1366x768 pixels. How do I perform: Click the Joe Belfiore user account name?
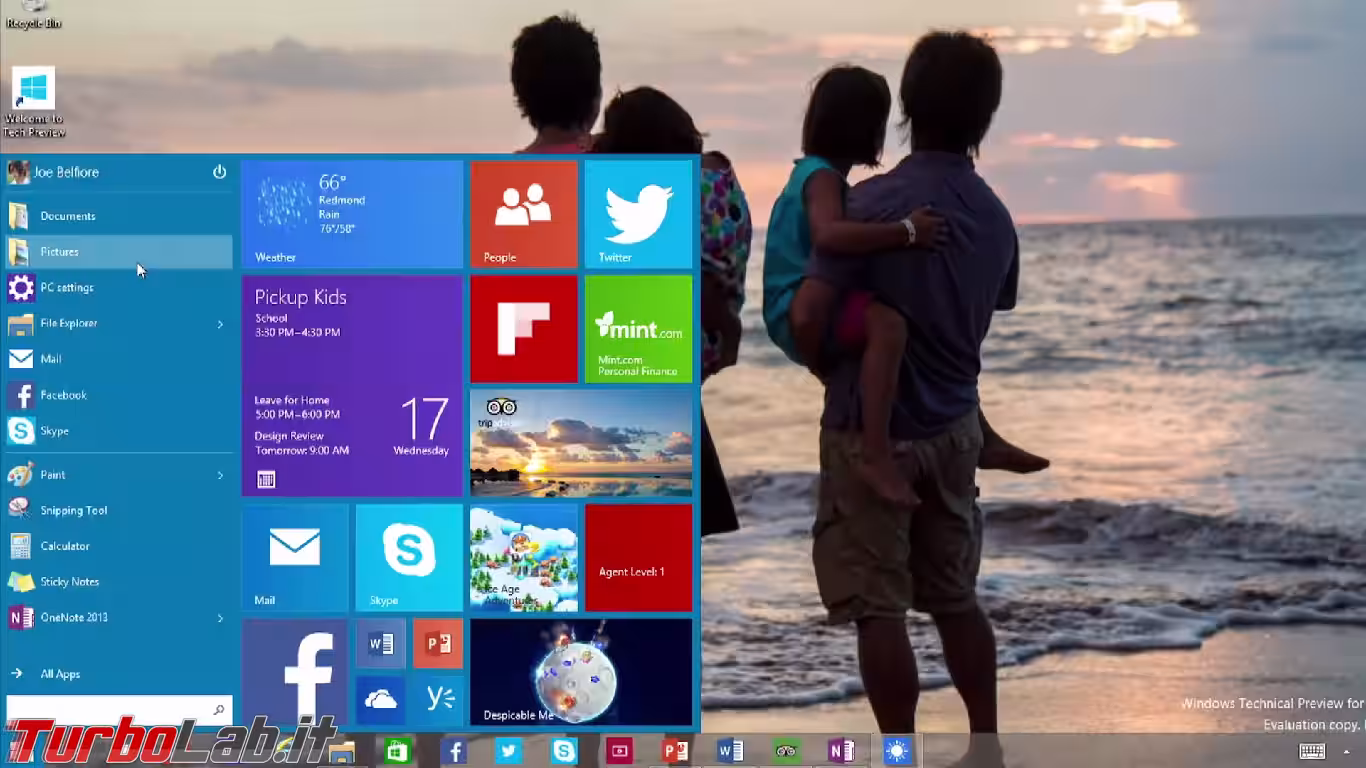tap(66, 172)
